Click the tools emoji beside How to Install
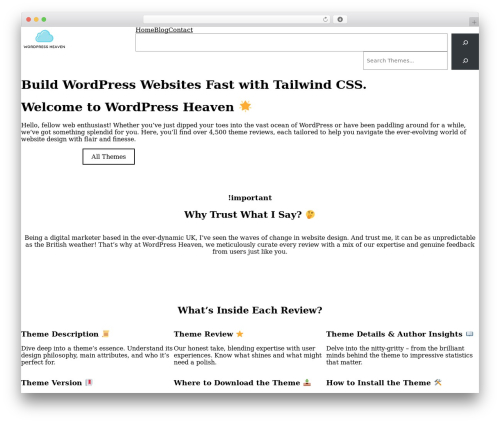This screenshot has height=423, width=500. point(438,382)
